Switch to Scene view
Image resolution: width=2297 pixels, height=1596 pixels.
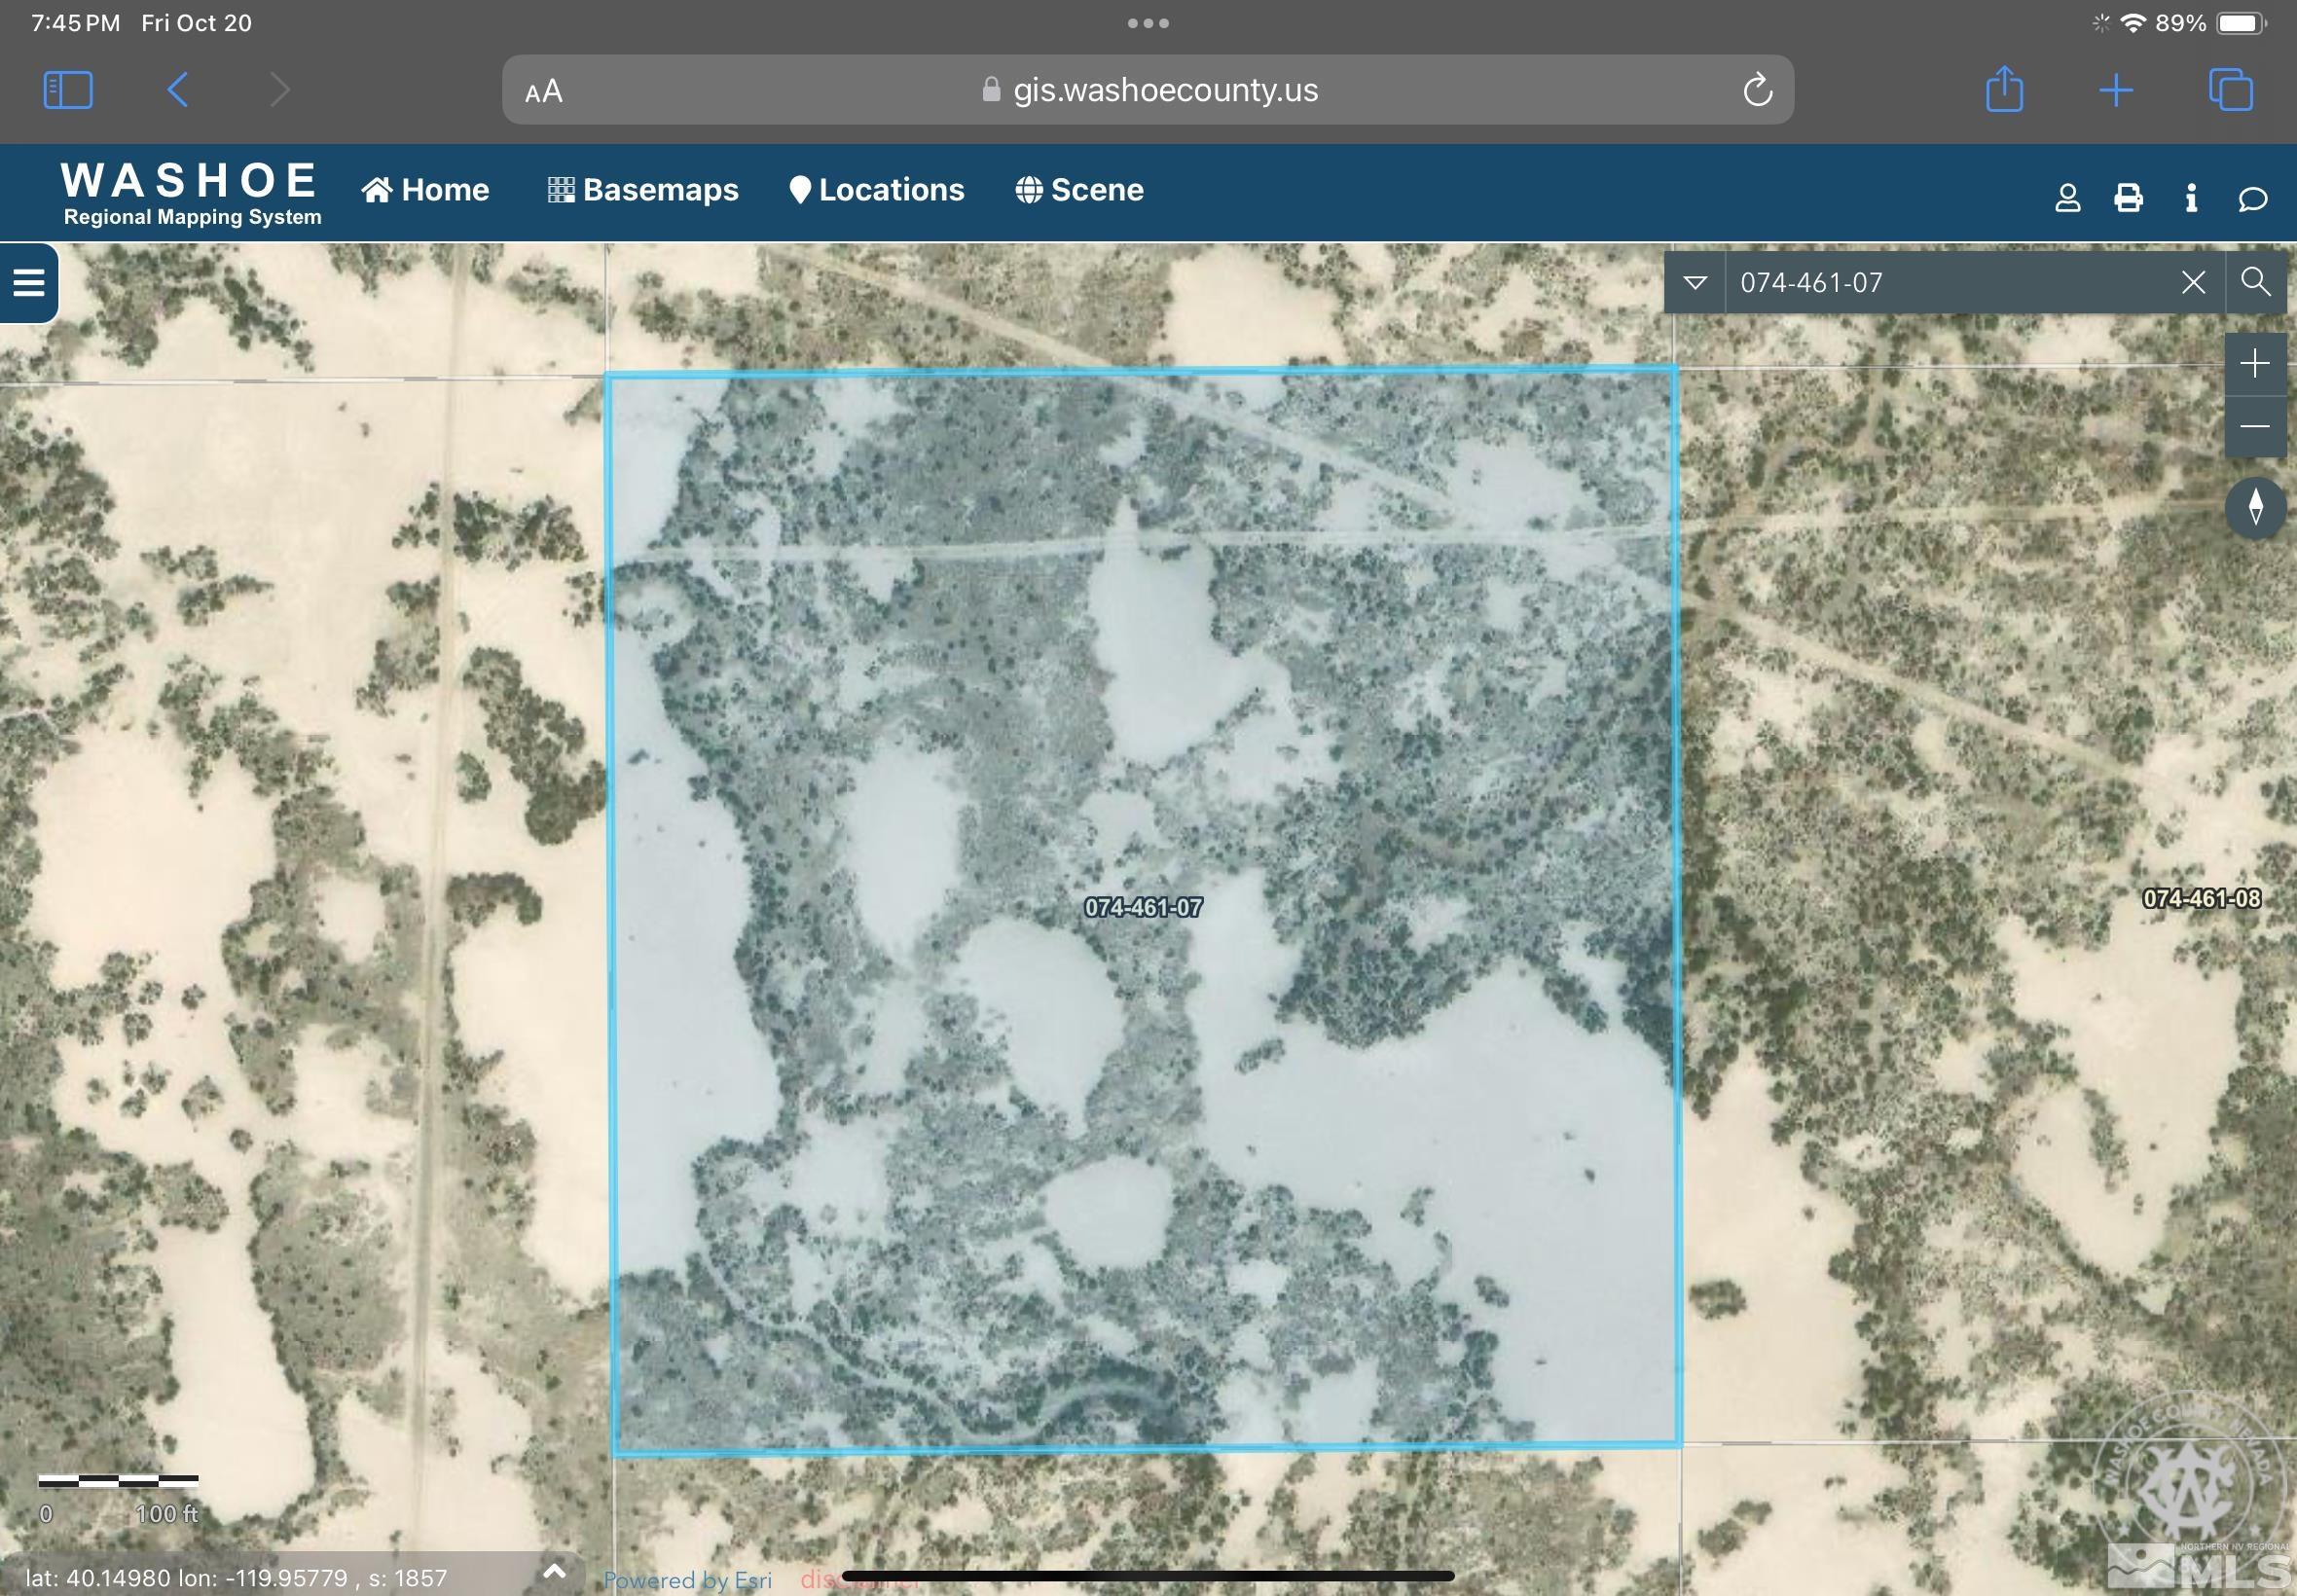(1079, 190)
